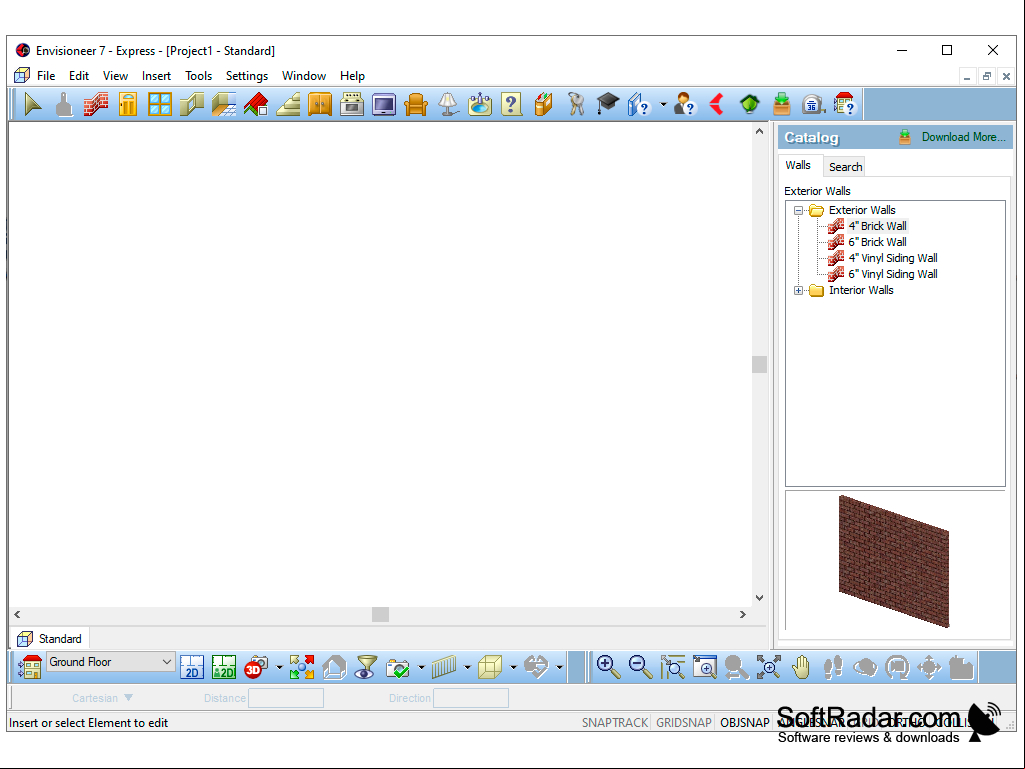Screen dimensions: 1025x769
Task: Open the Edit menu
Action: pos(79,76)
